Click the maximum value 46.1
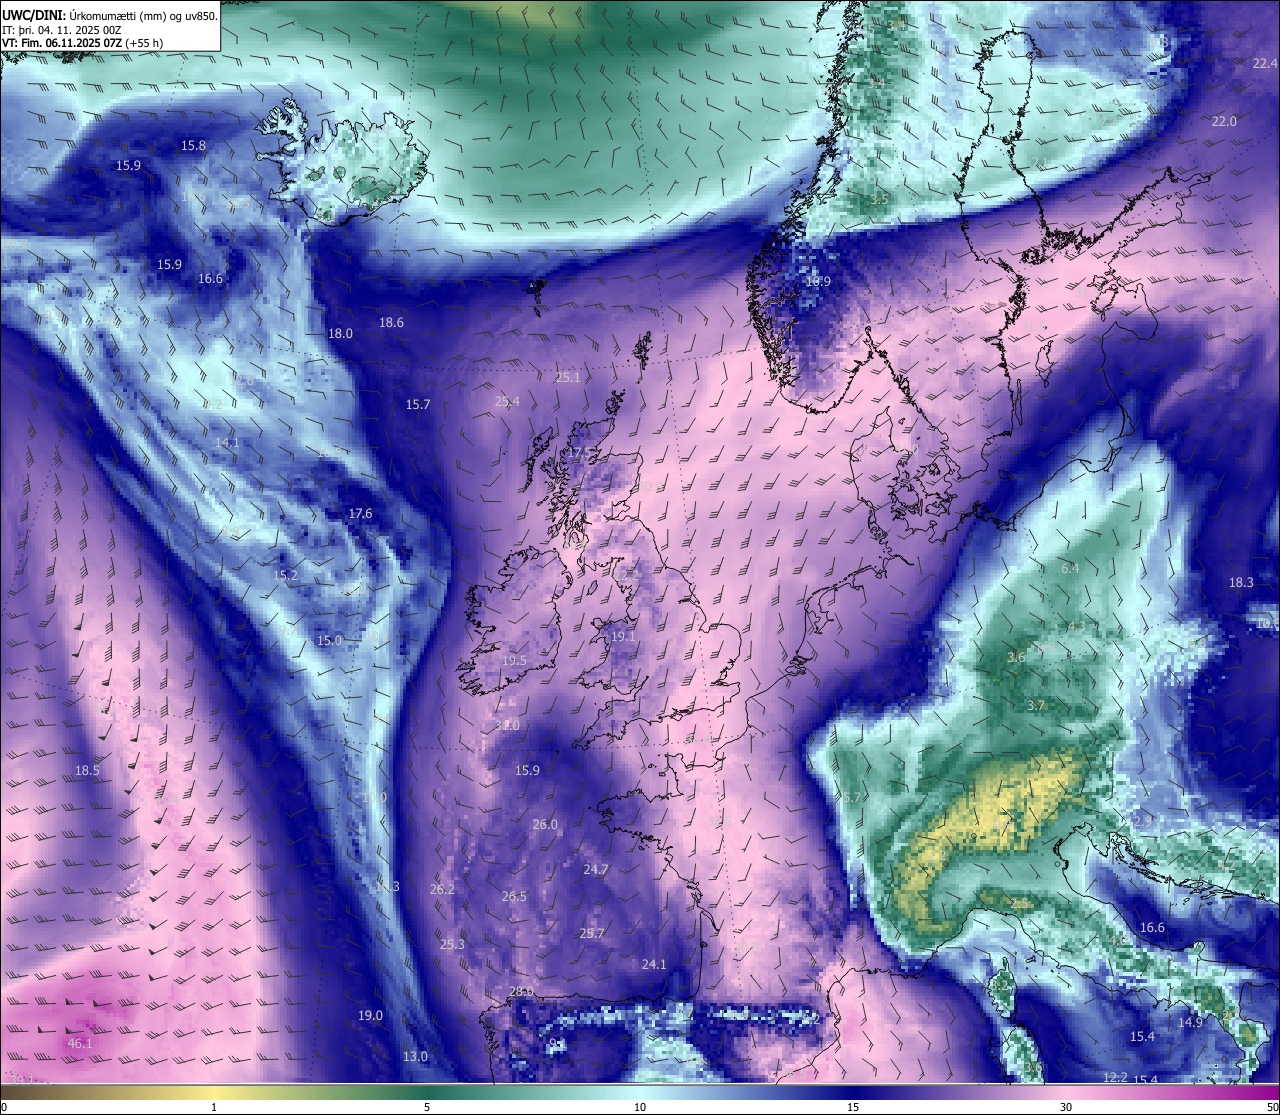Screen dimensions: 1280x1115 [x=80, y=1044]
